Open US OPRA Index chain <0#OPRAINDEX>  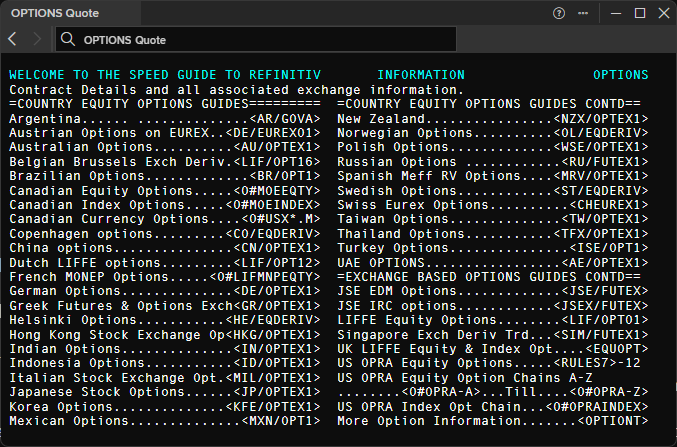coord(597,407)
